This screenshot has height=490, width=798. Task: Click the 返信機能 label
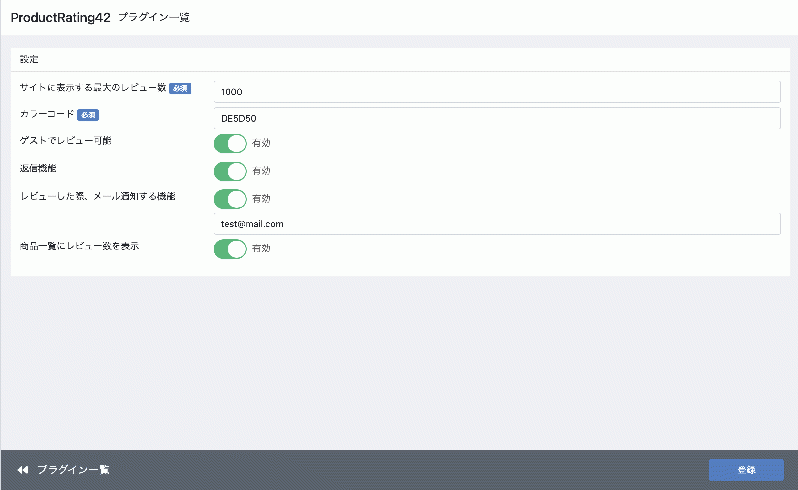pos(38,168)
